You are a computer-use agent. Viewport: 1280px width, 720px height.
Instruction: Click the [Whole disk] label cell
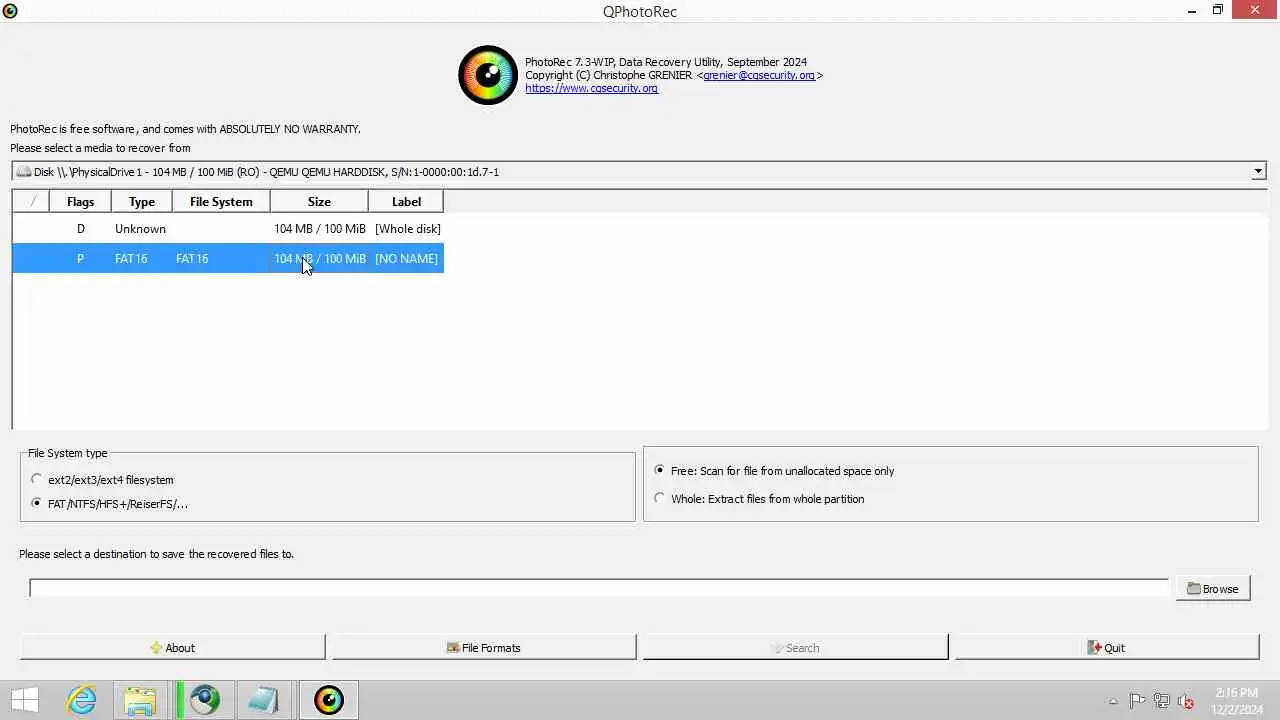(407, 228)
